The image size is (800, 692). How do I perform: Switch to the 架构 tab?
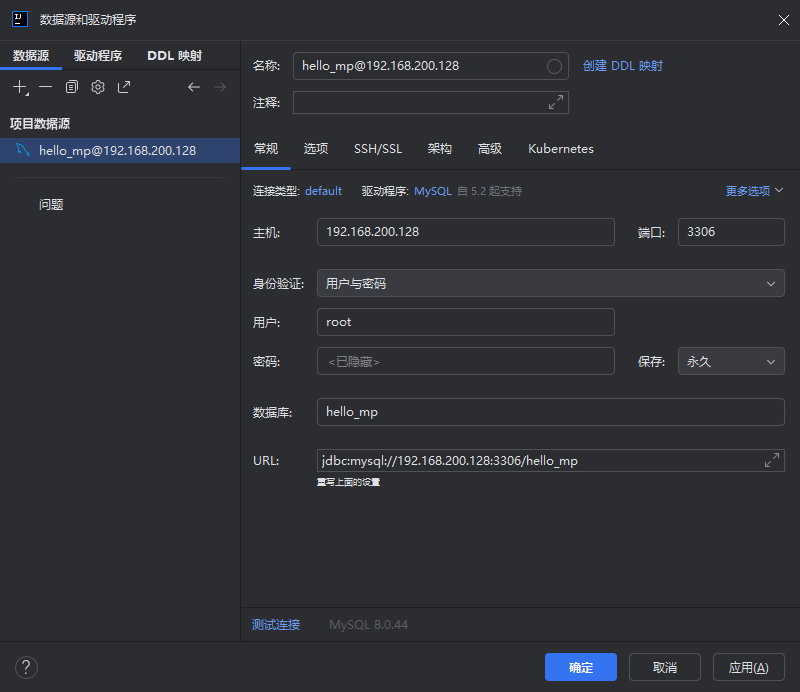(439, 149)
